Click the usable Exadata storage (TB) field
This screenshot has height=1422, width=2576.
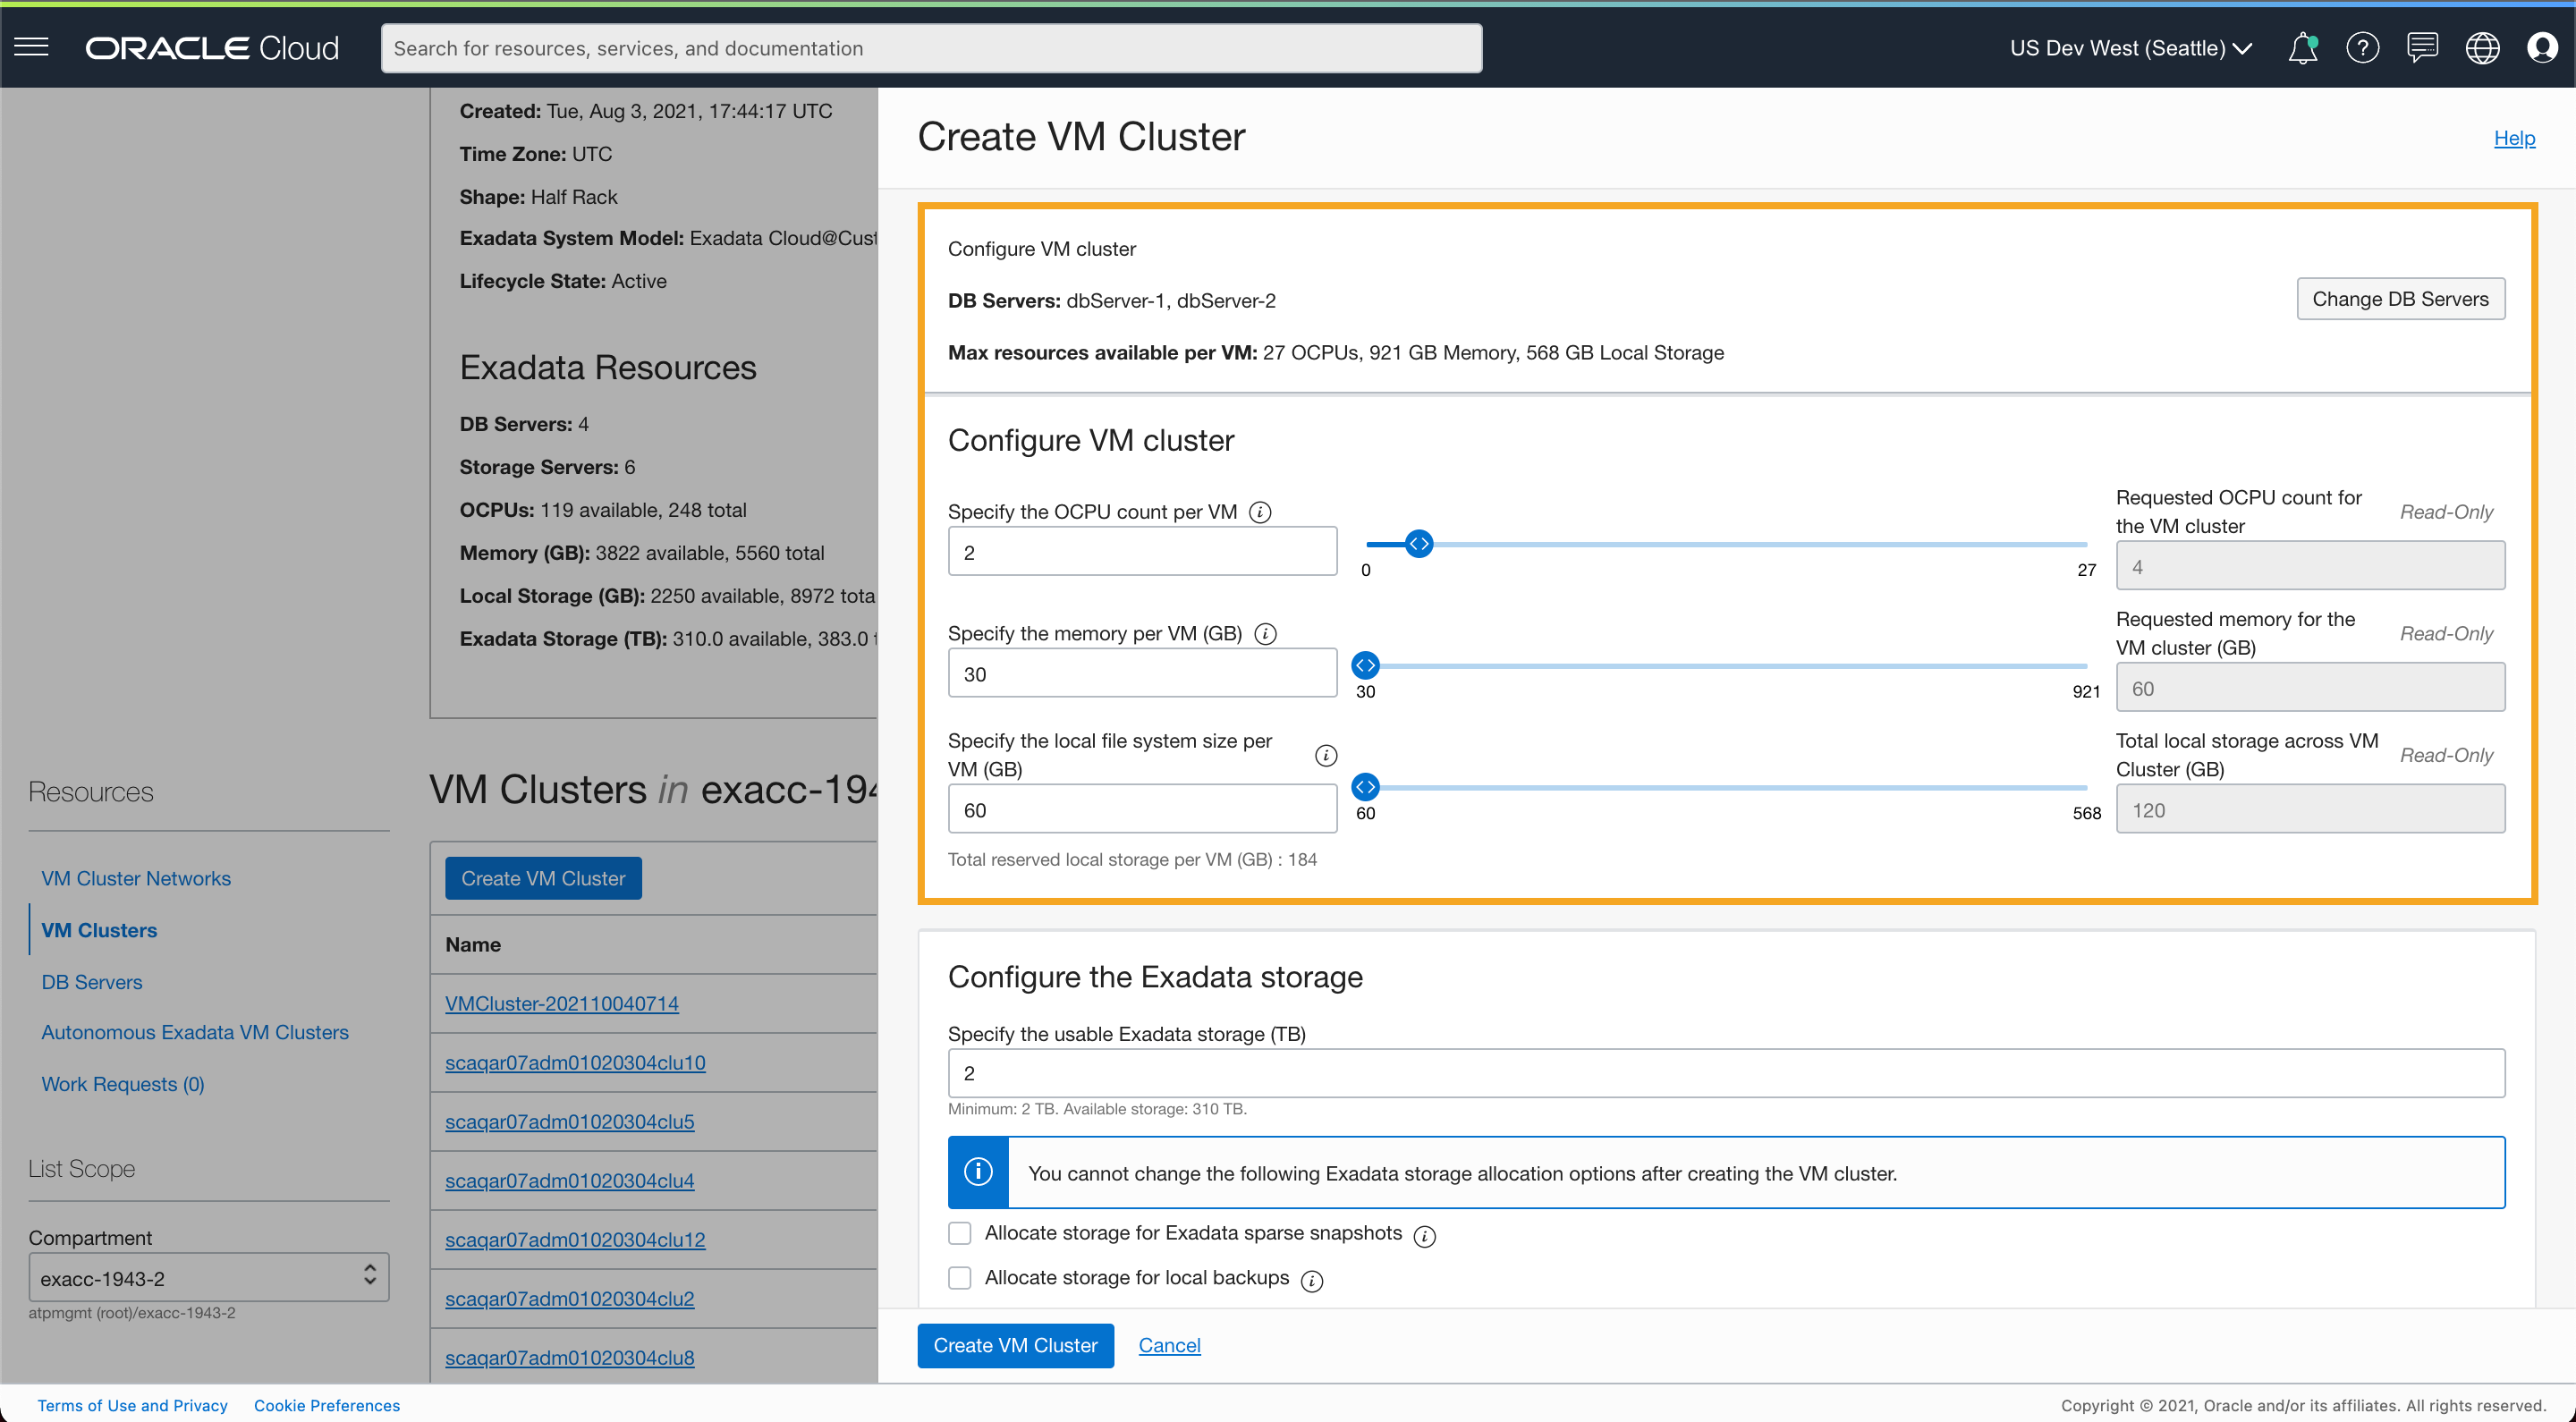1725,1073
